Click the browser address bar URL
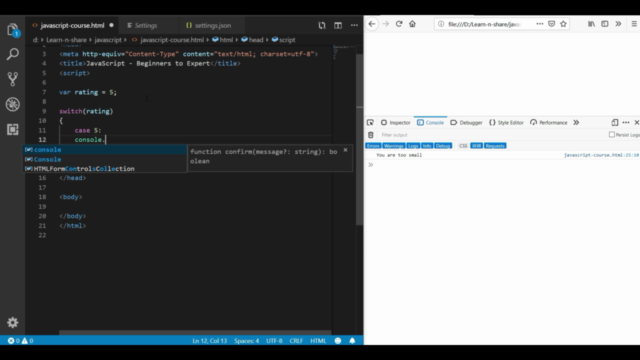This screenshot has height=360, width=640. click(x=484, y=24)
